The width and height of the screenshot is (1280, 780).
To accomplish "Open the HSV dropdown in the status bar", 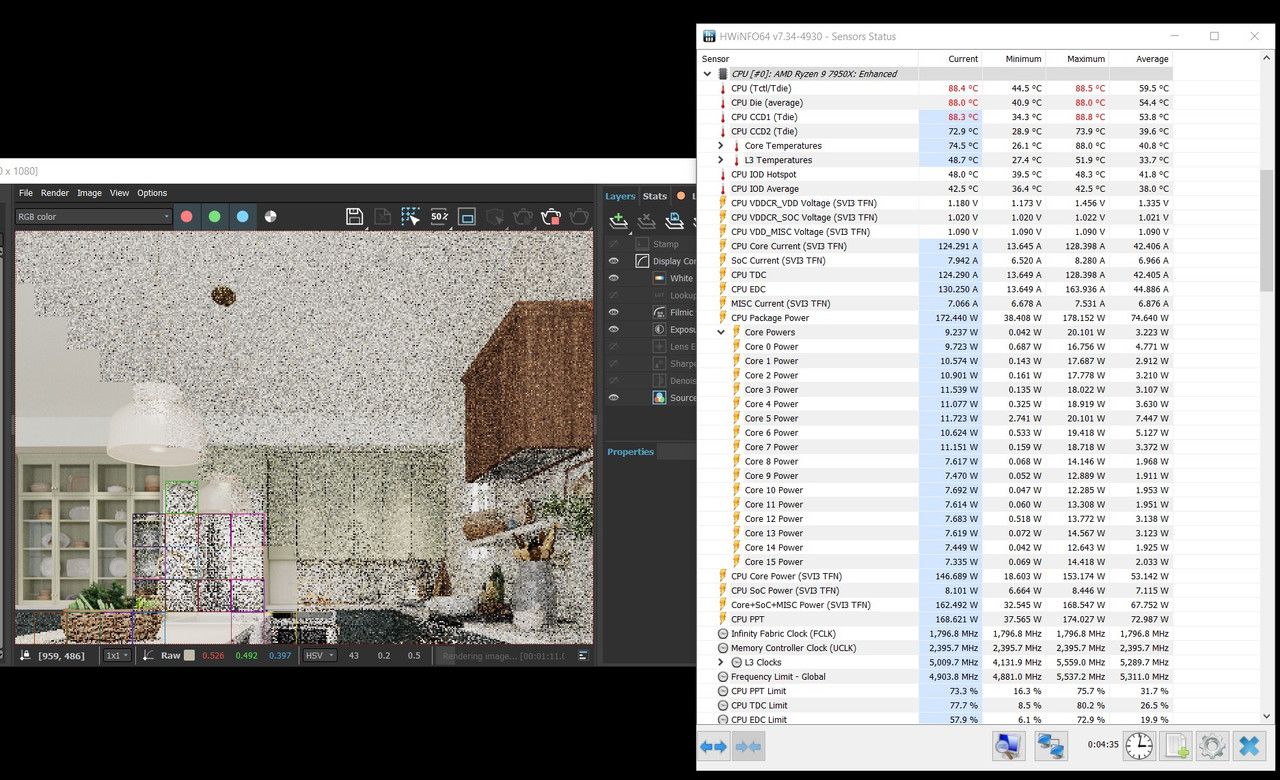I will point(320,655).
